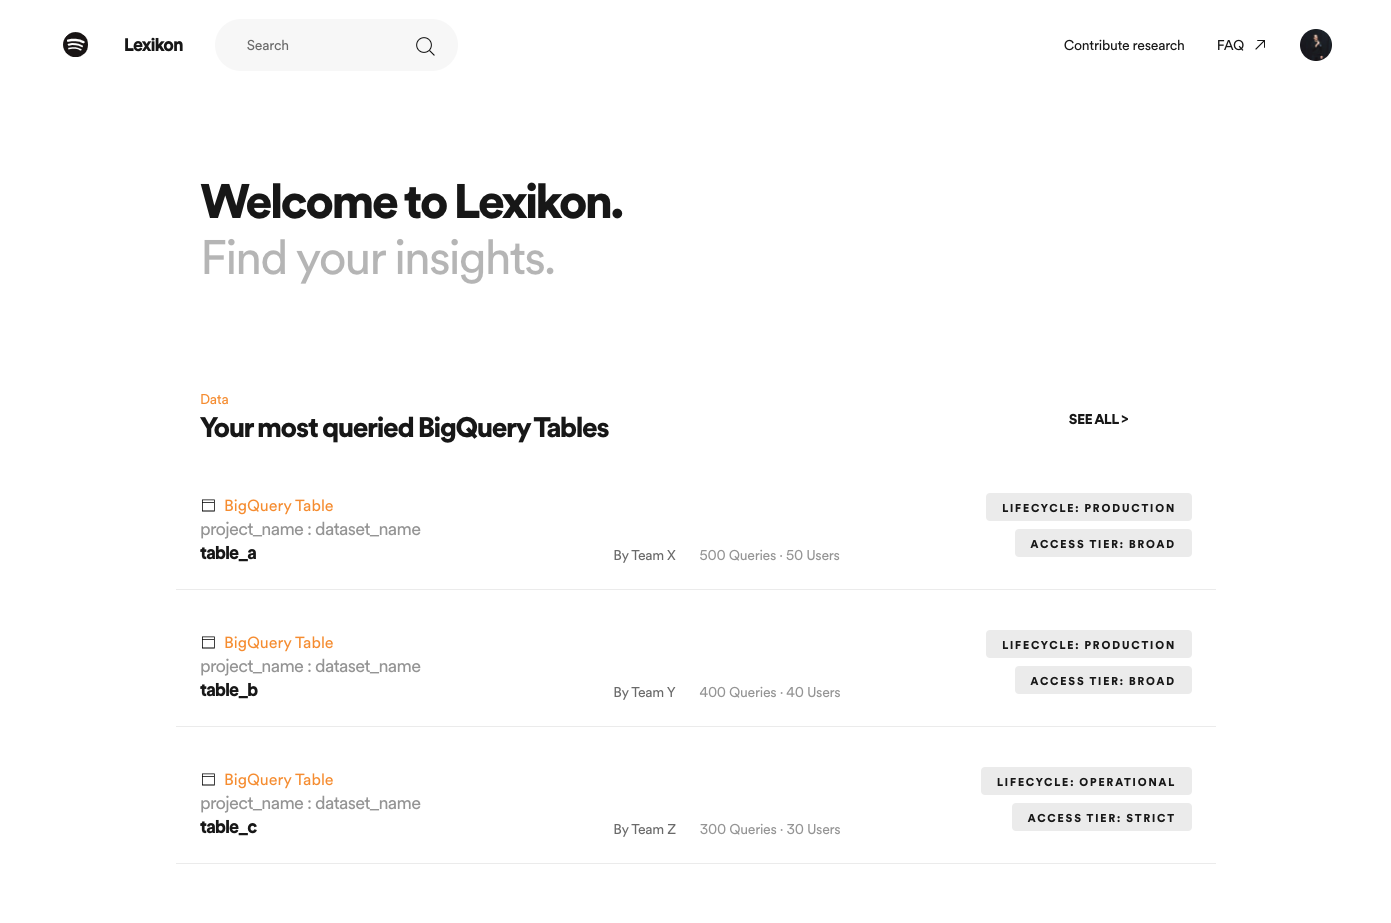Click the search magnifier icon
Screen dimensions: 1391x923
point(425,46)
